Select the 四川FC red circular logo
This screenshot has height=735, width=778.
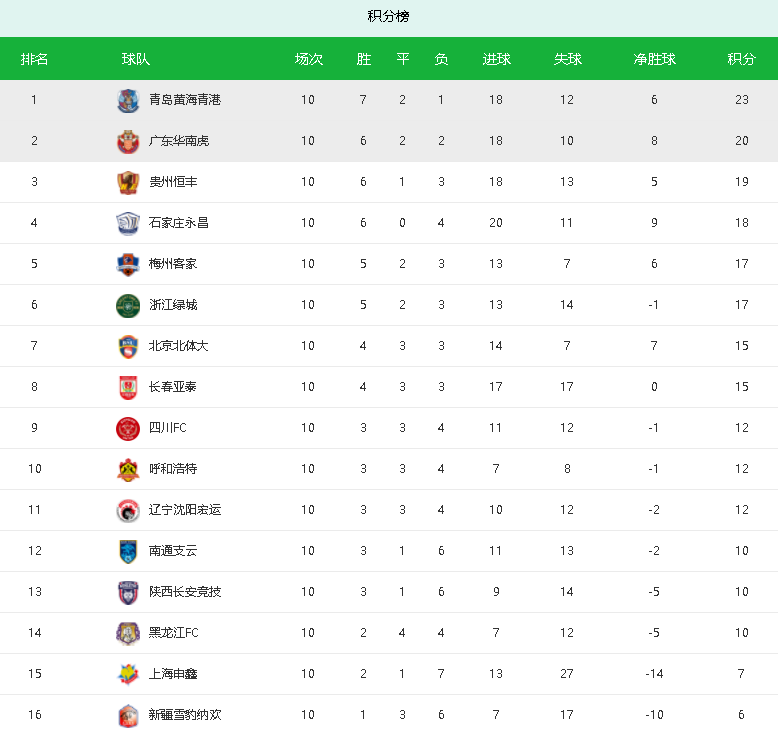click(128, 429)
